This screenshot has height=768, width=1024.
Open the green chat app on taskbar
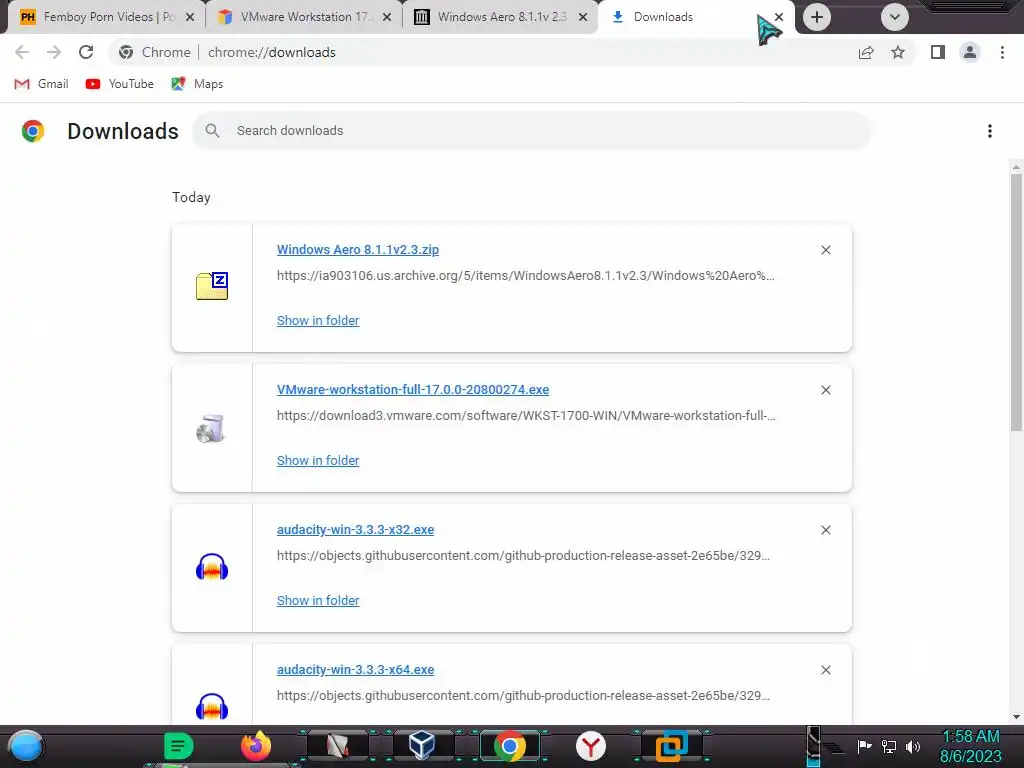[x=178, y=746]
